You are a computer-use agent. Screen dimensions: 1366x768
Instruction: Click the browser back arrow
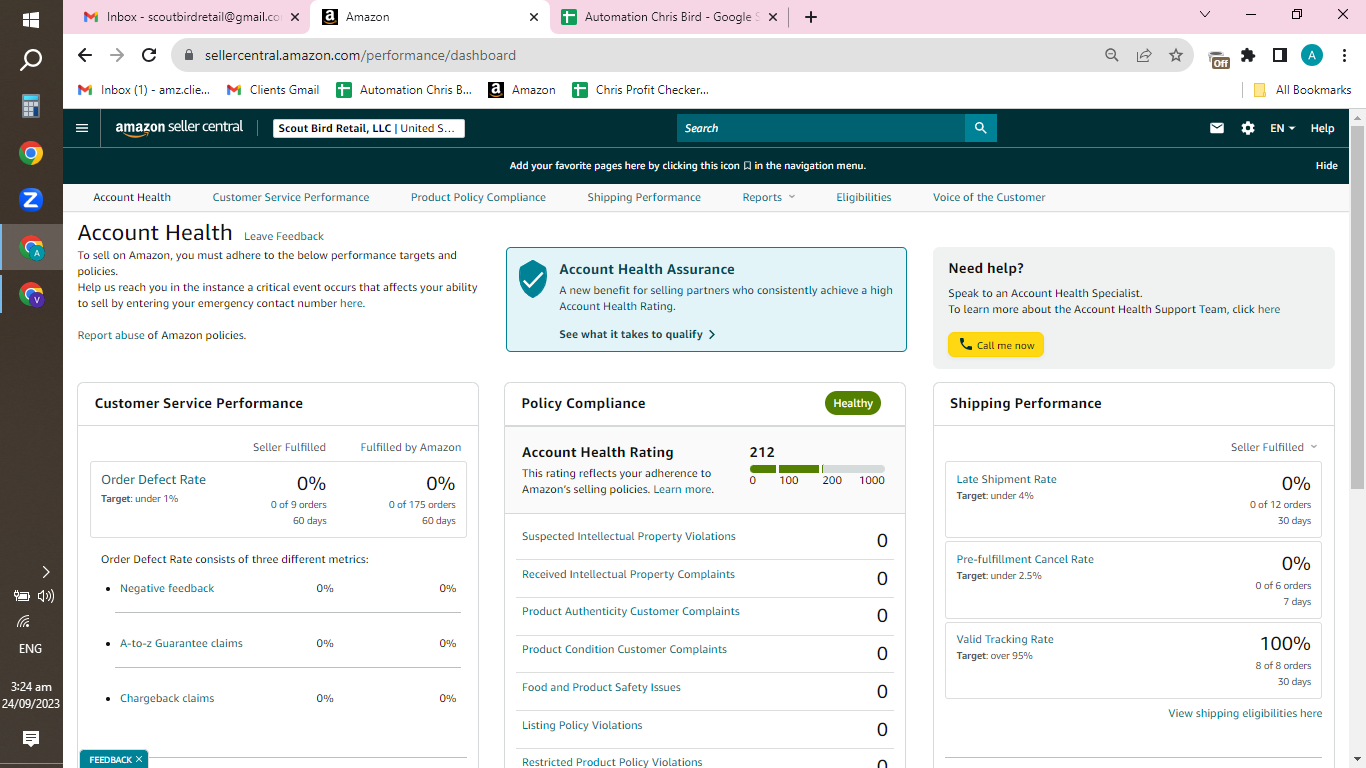pyautogui.click(x=85, y=55)
